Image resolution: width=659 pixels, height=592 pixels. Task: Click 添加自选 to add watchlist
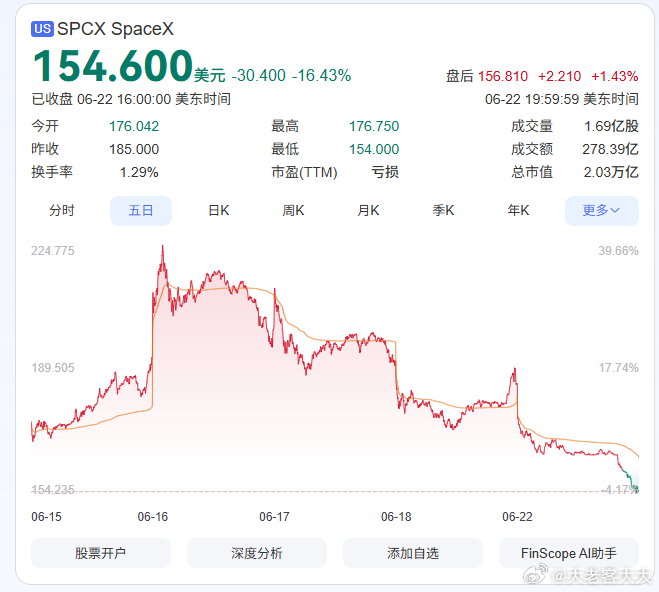click(413, 553)
